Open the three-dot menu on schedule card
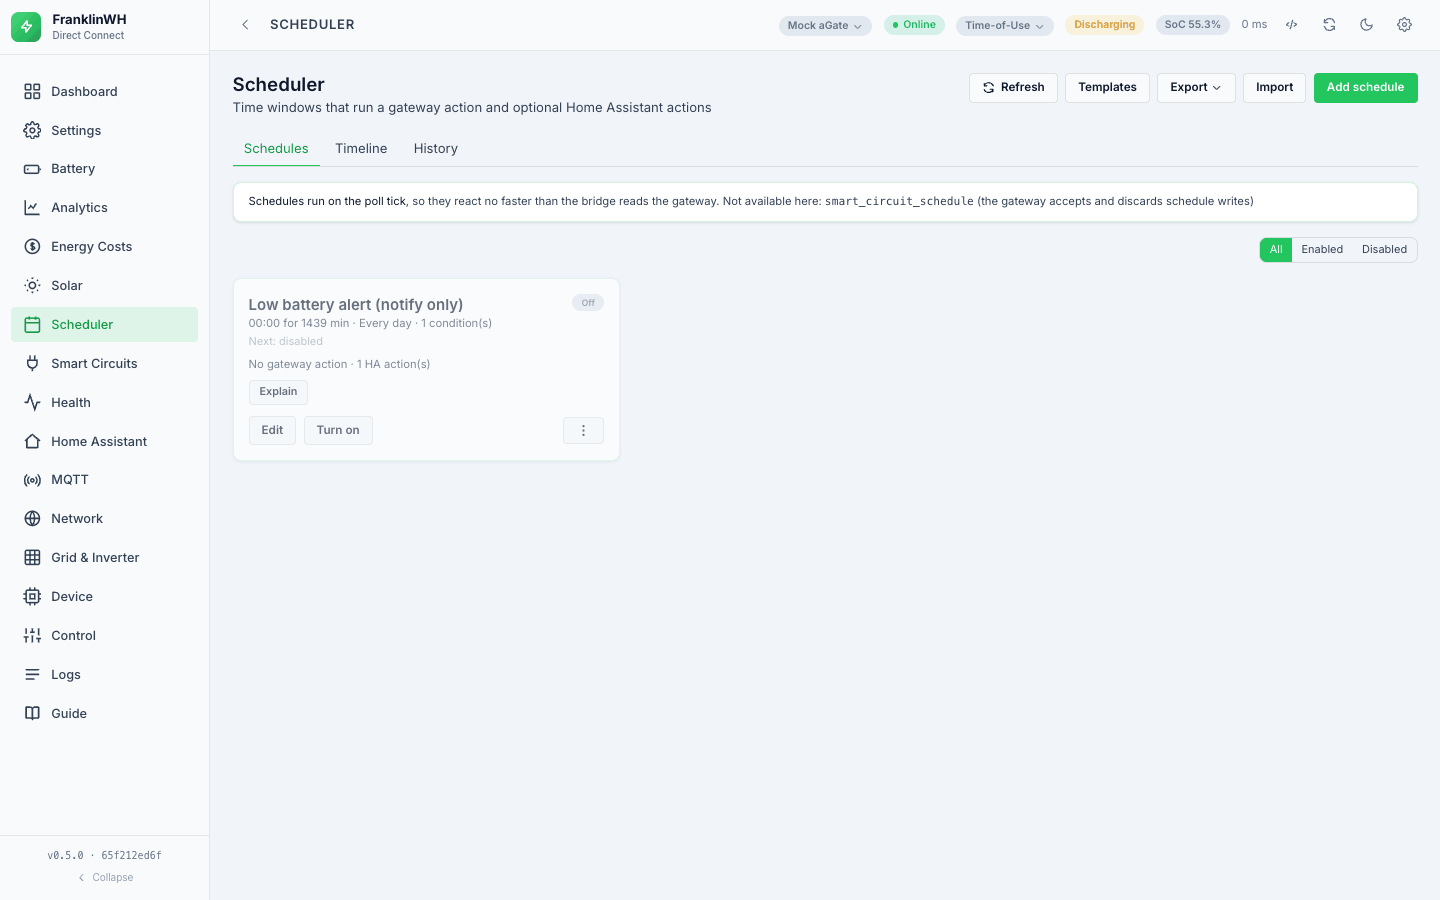The width and height of the screenshot is (1440, 900). [x=584, y=431]
